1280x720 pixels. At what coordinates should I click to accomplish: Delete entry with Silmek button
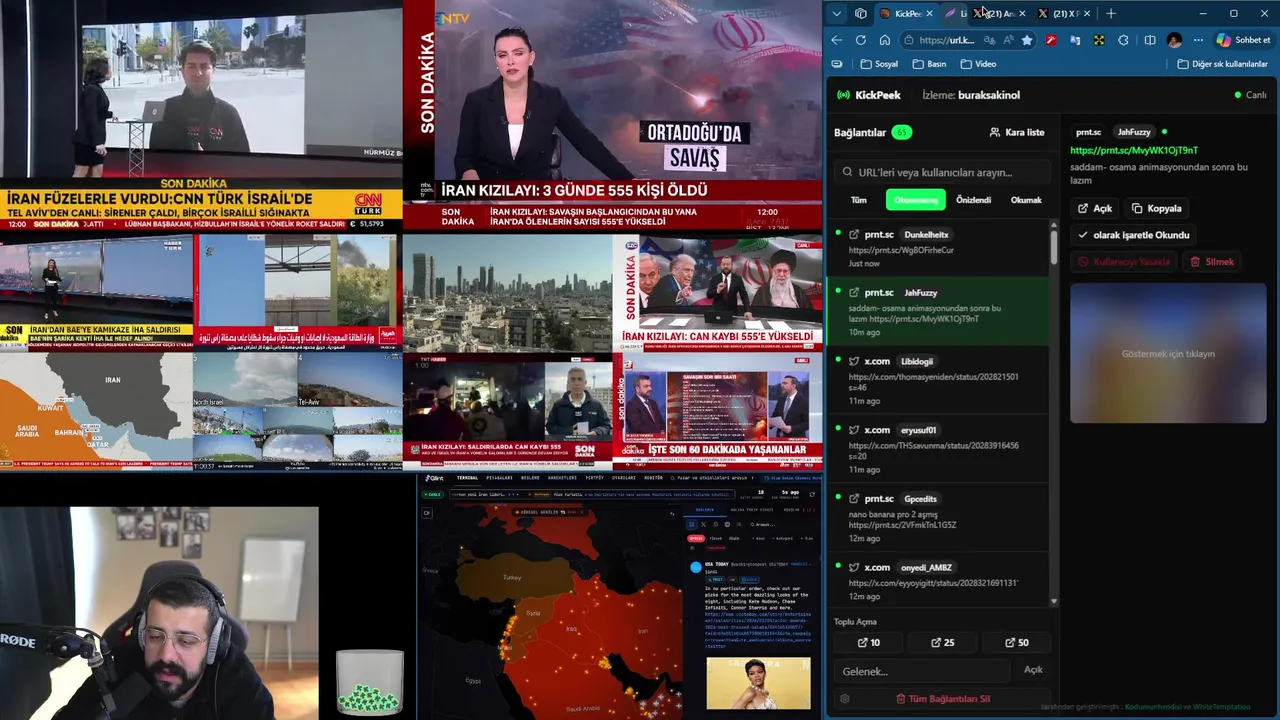click(1212, 262)
